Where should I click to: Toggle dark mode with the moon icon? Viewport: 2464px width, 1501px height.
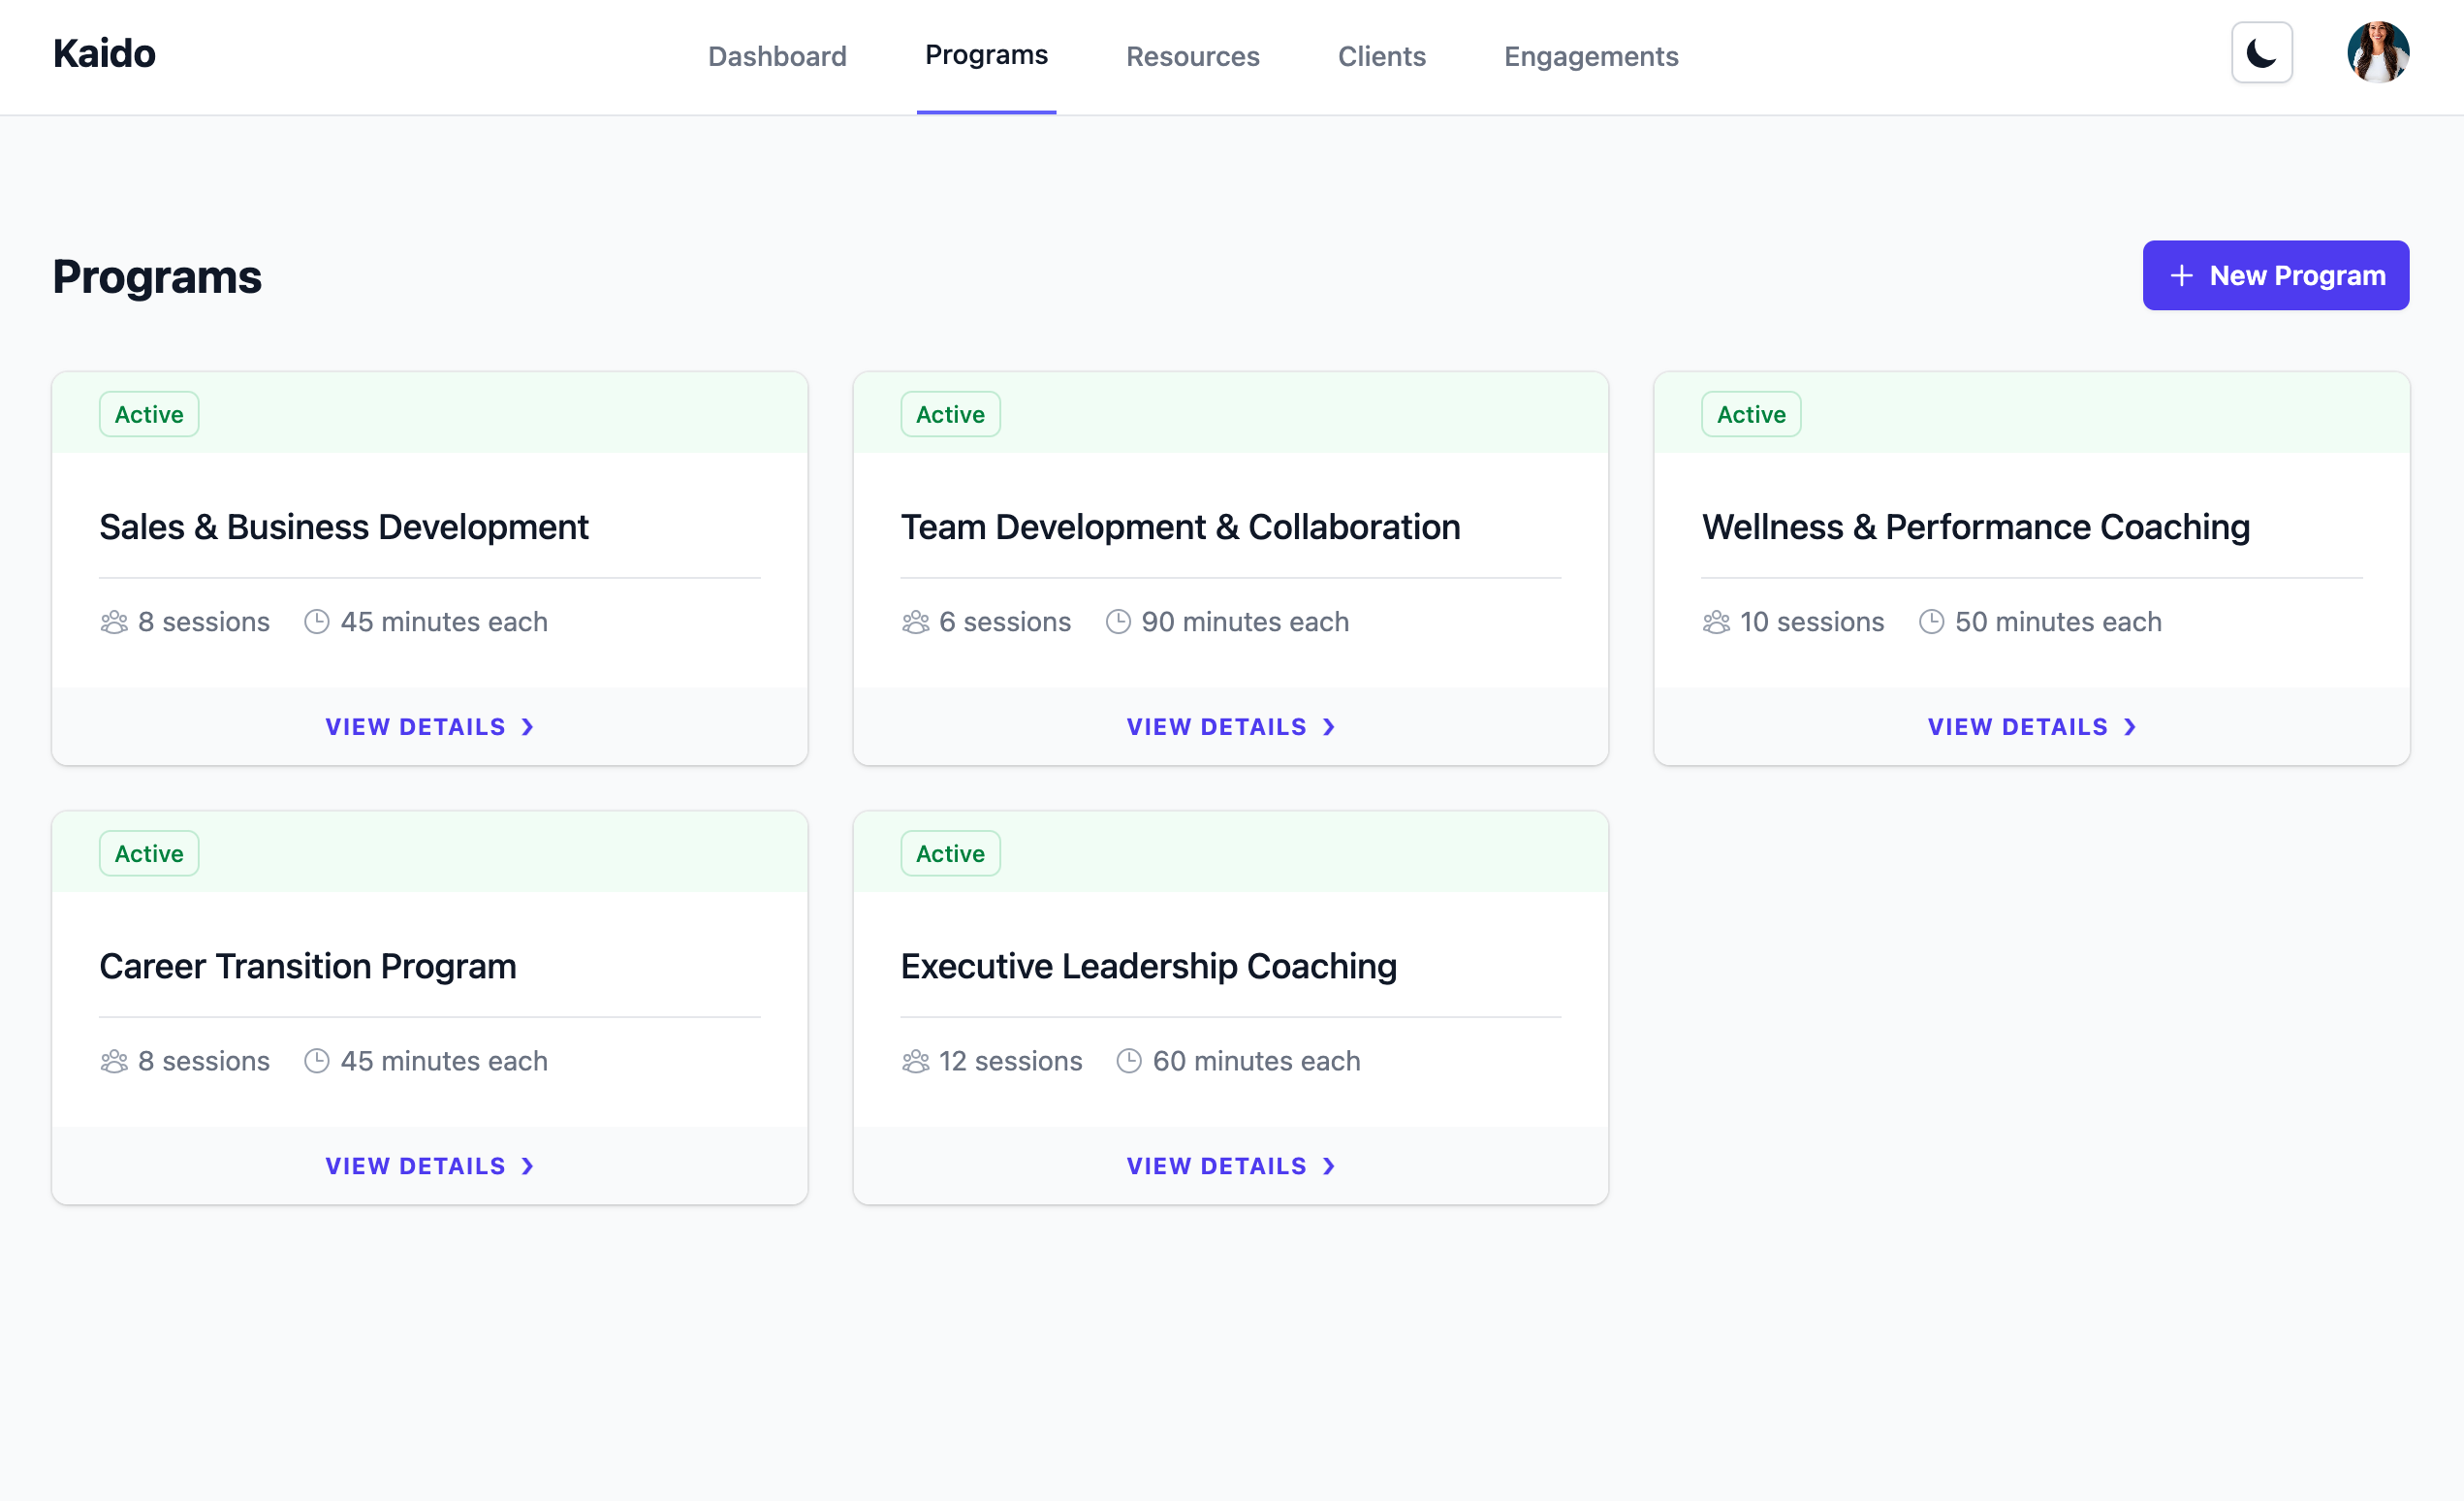tap(2261, 52)
